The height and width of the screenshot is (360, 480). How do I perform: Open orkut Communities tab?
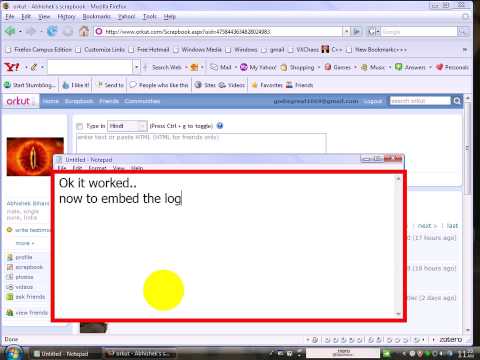click(x=142, y=101)
